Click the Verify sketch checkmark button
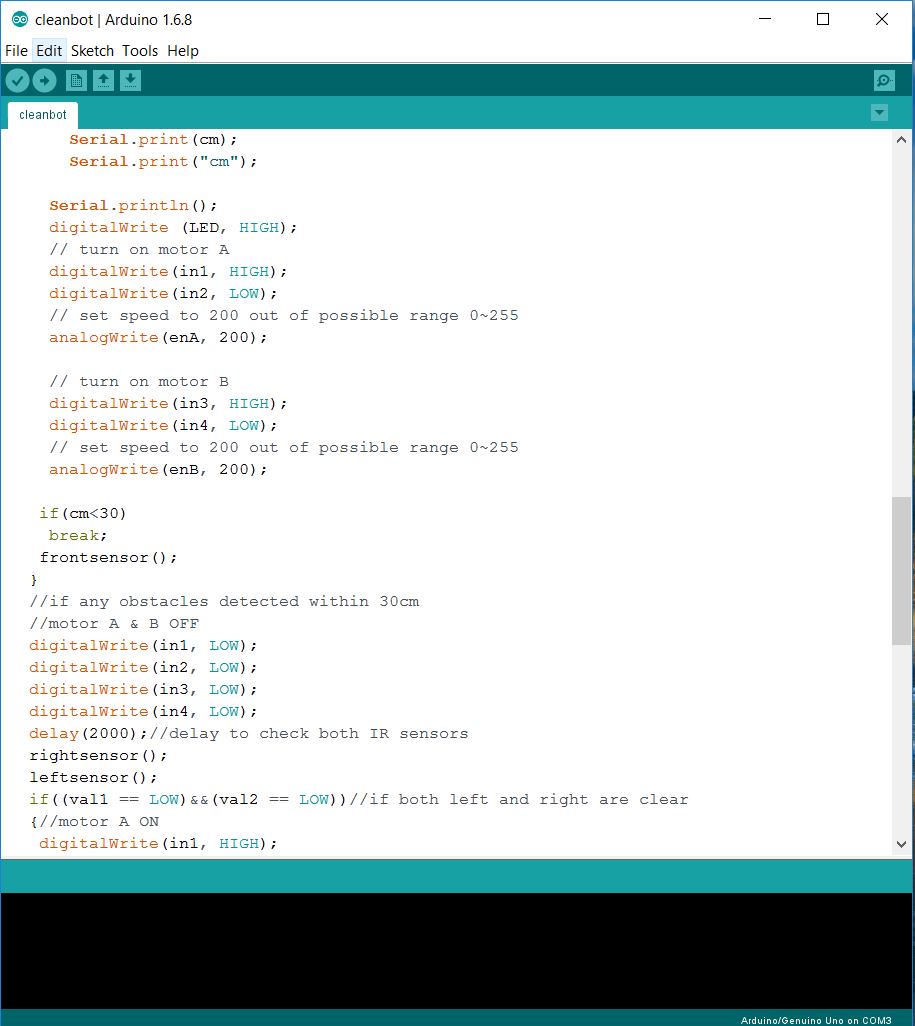 18,80
